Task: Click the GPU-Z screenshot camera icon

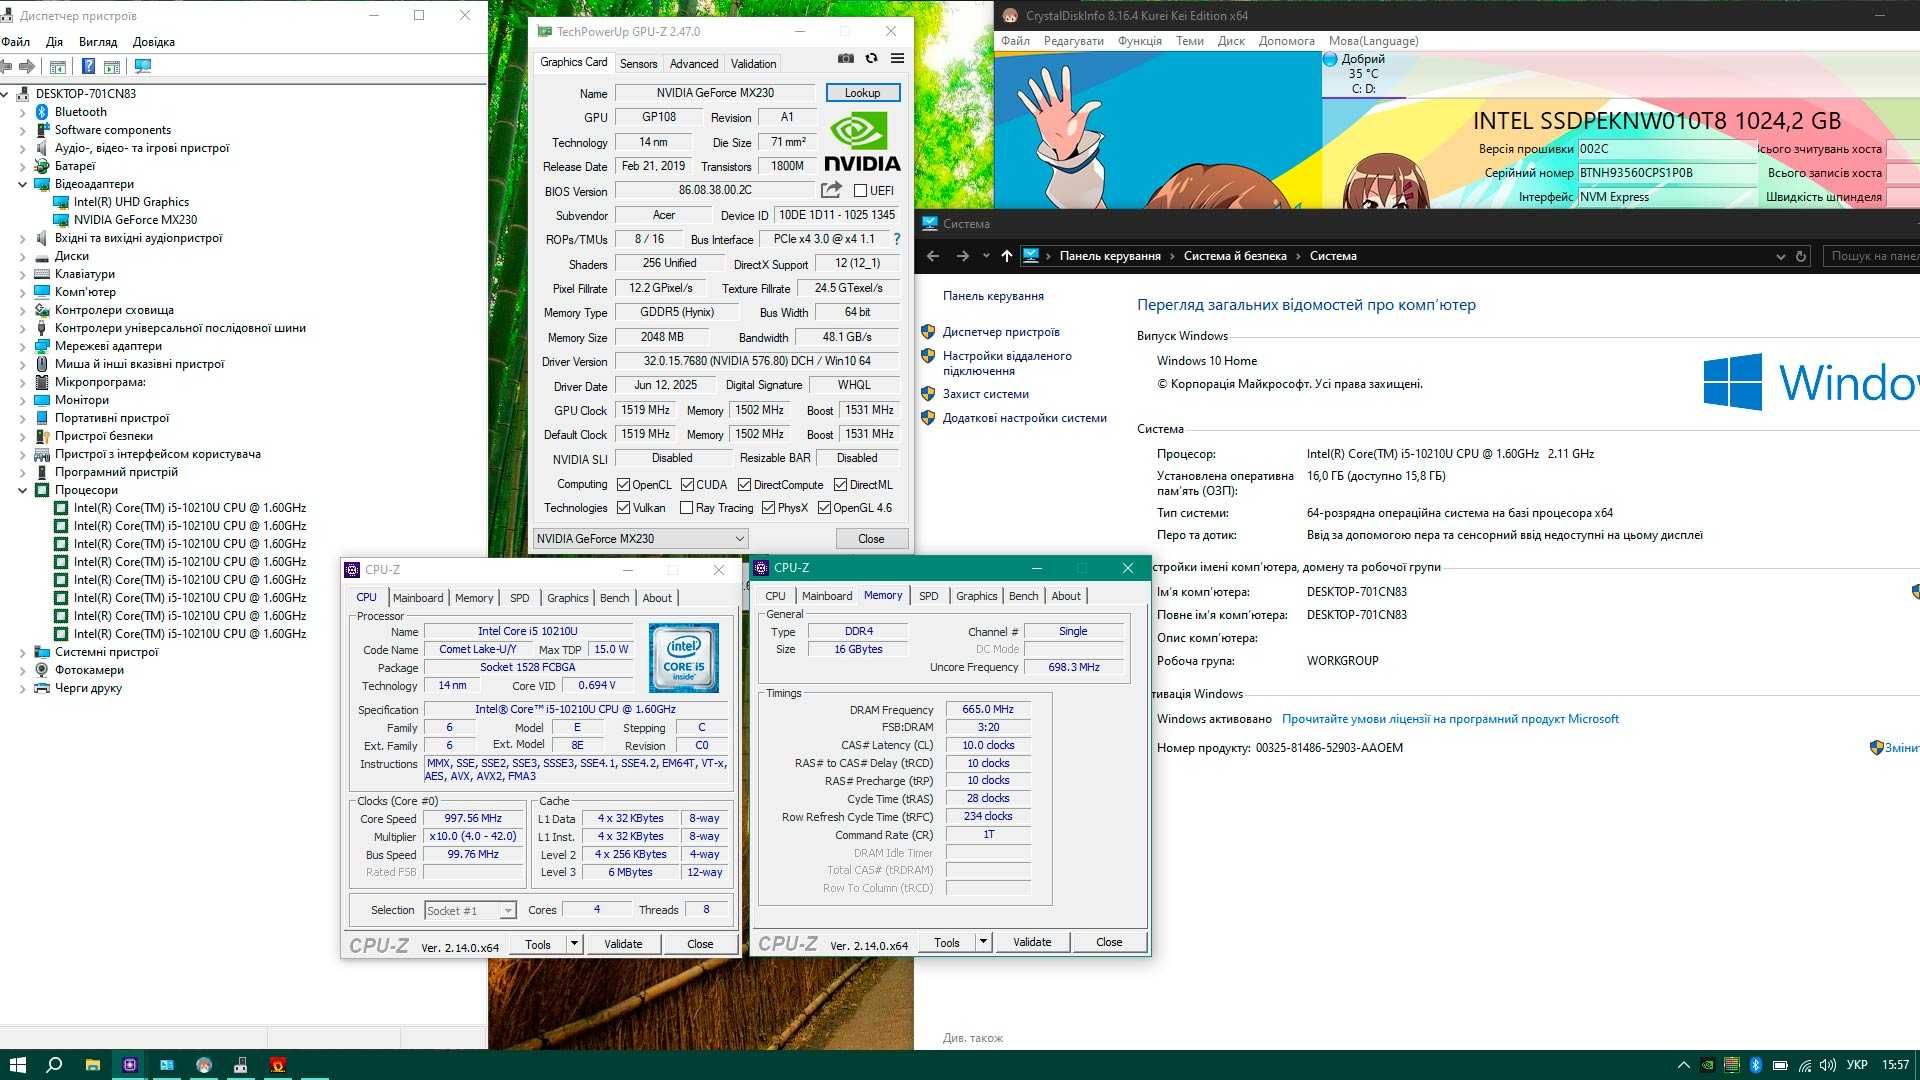Action: point(846,59)
